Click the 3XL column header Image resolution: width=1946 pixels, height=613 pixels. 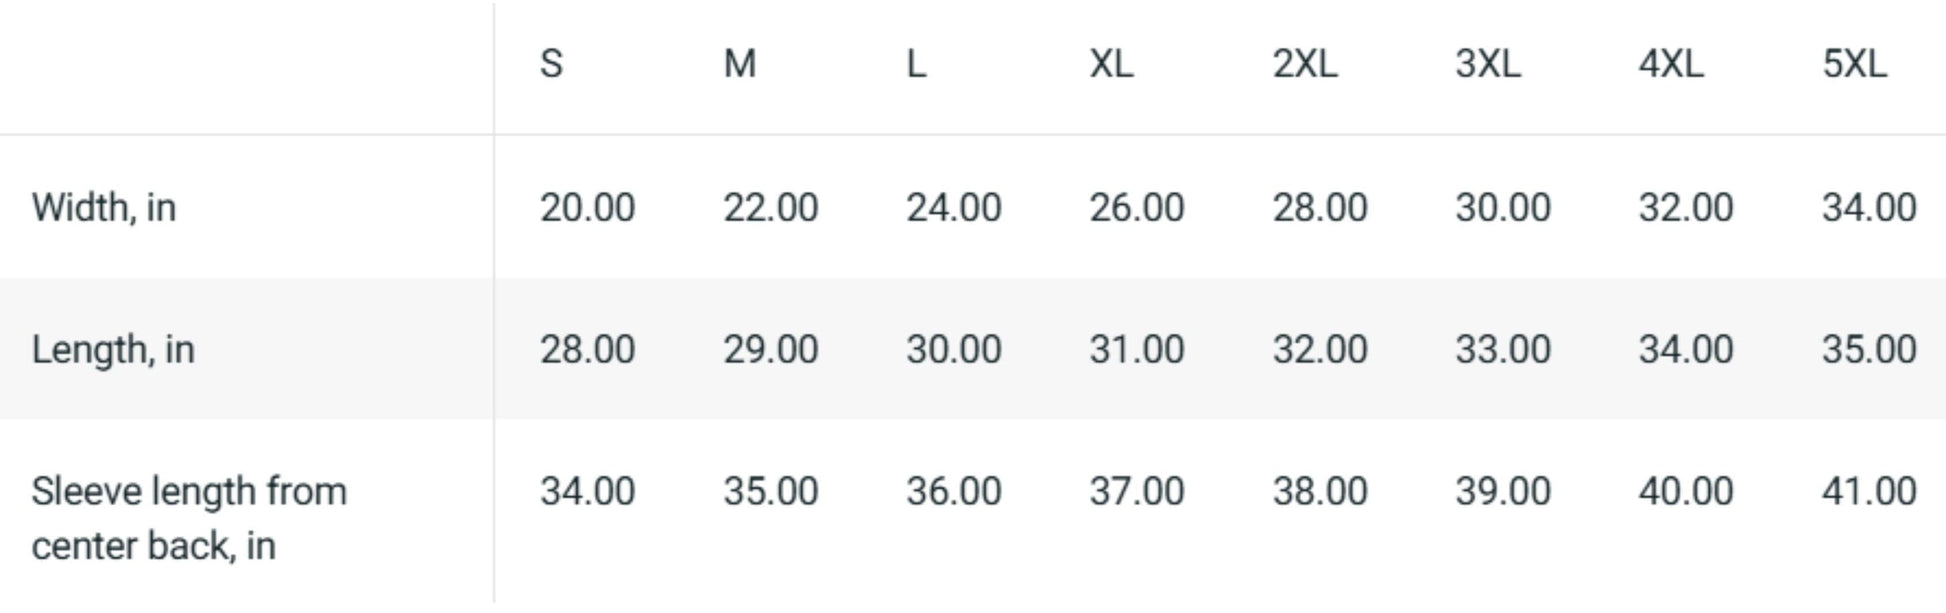1488,64
